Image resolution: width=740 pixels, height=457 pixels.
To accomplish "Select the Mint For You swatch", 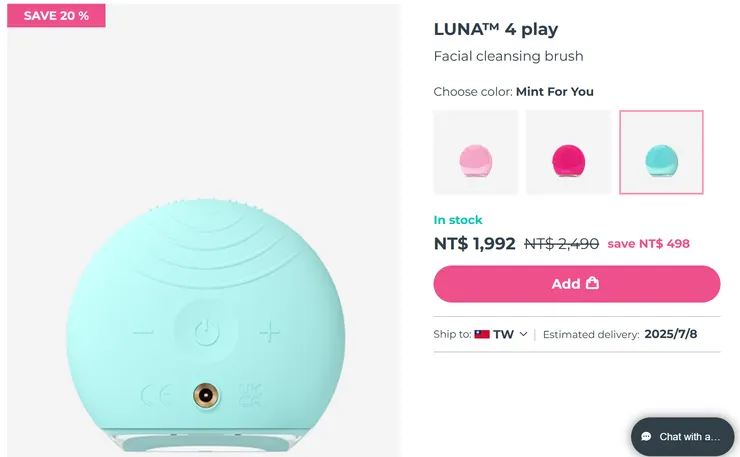I will click(x=661, y=152).
